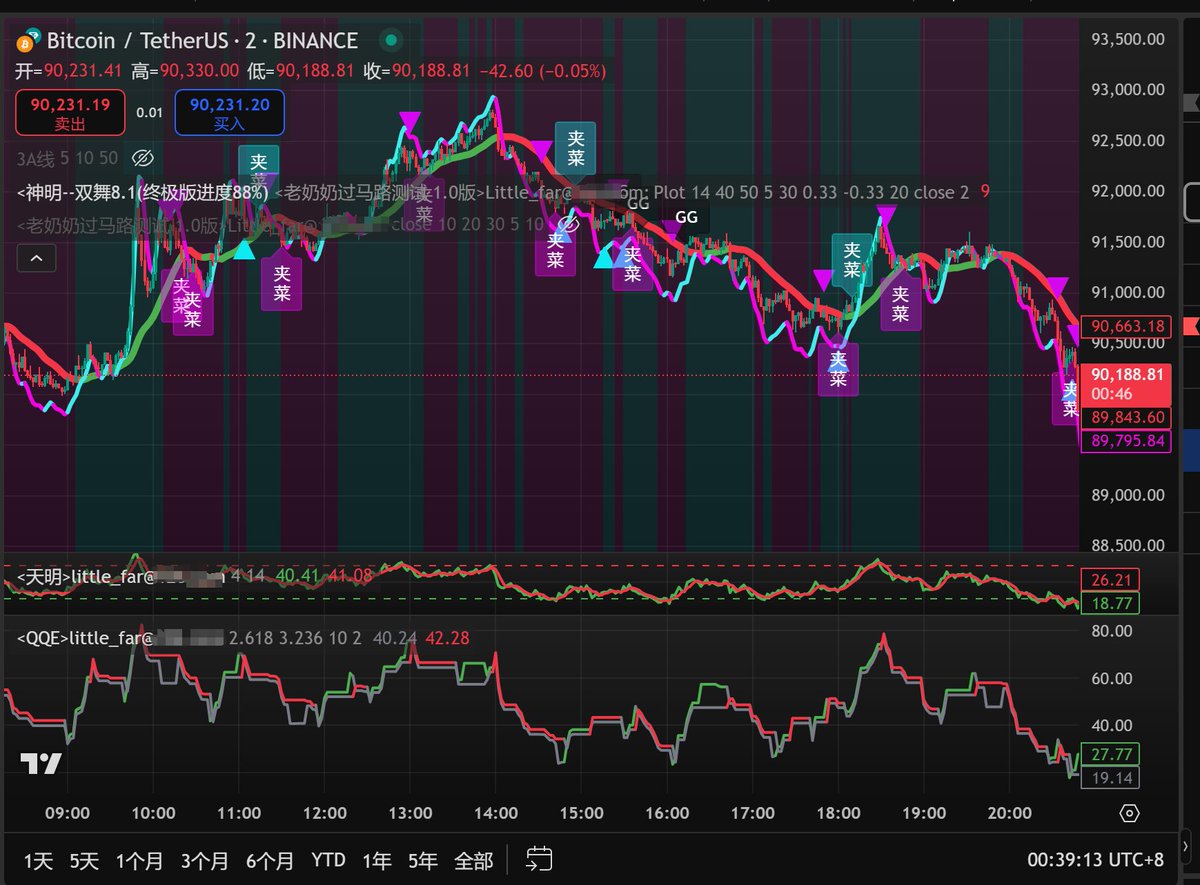Click the 17:00 time axis label
Screen dimensions: 1200x885
(x=752, y=813)
